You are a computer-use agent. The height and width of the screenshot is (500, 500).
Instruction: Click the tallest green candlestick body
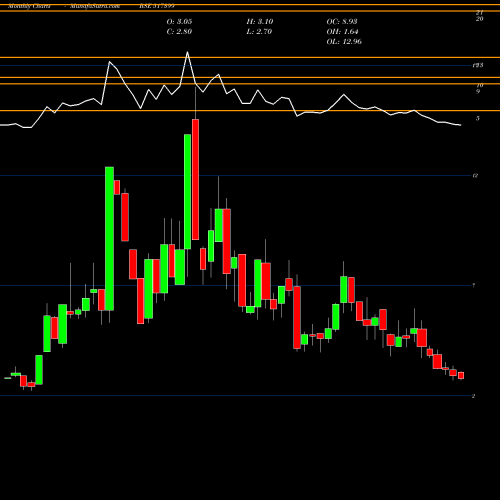click(x=109, y=239)
